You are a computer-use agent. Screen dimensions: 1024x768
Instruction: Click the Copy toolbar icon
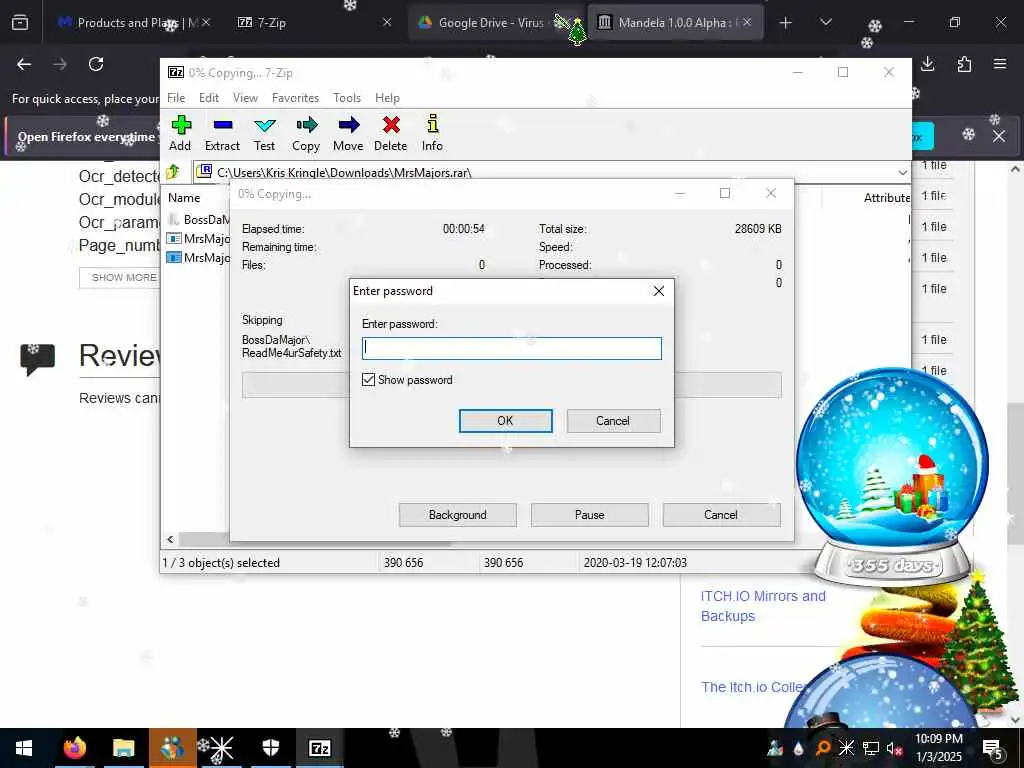pyautogui.click(x=306, y=133)
